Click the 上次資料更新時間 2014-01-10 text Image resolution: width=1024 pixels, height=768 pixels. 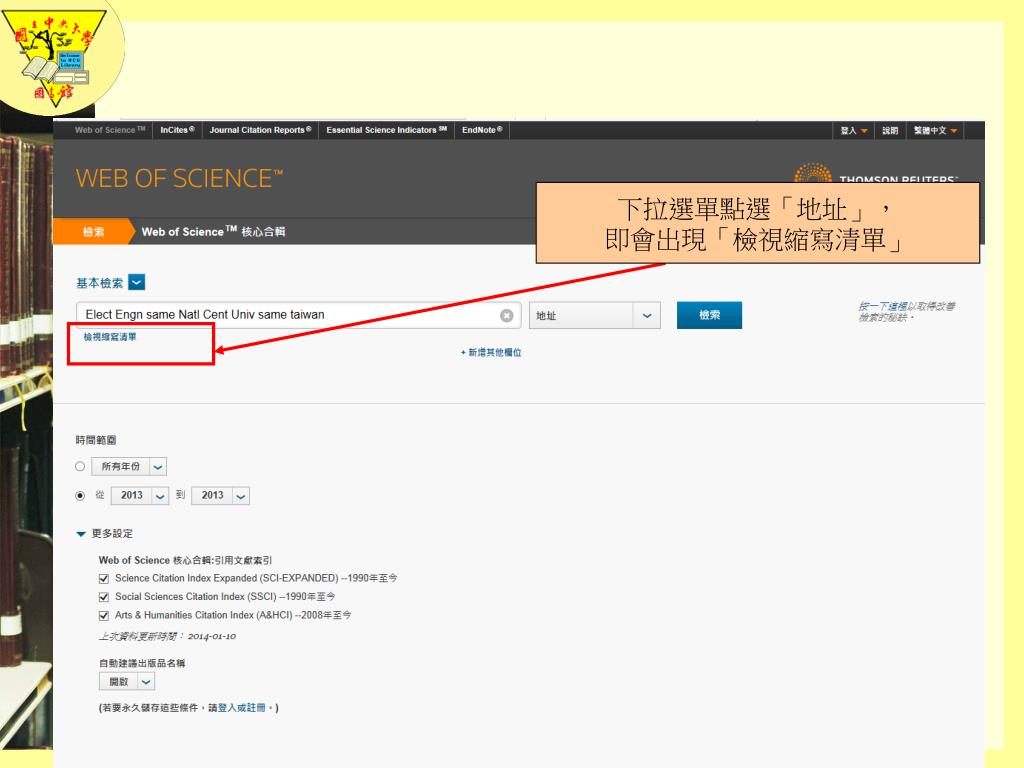point(167,636)
